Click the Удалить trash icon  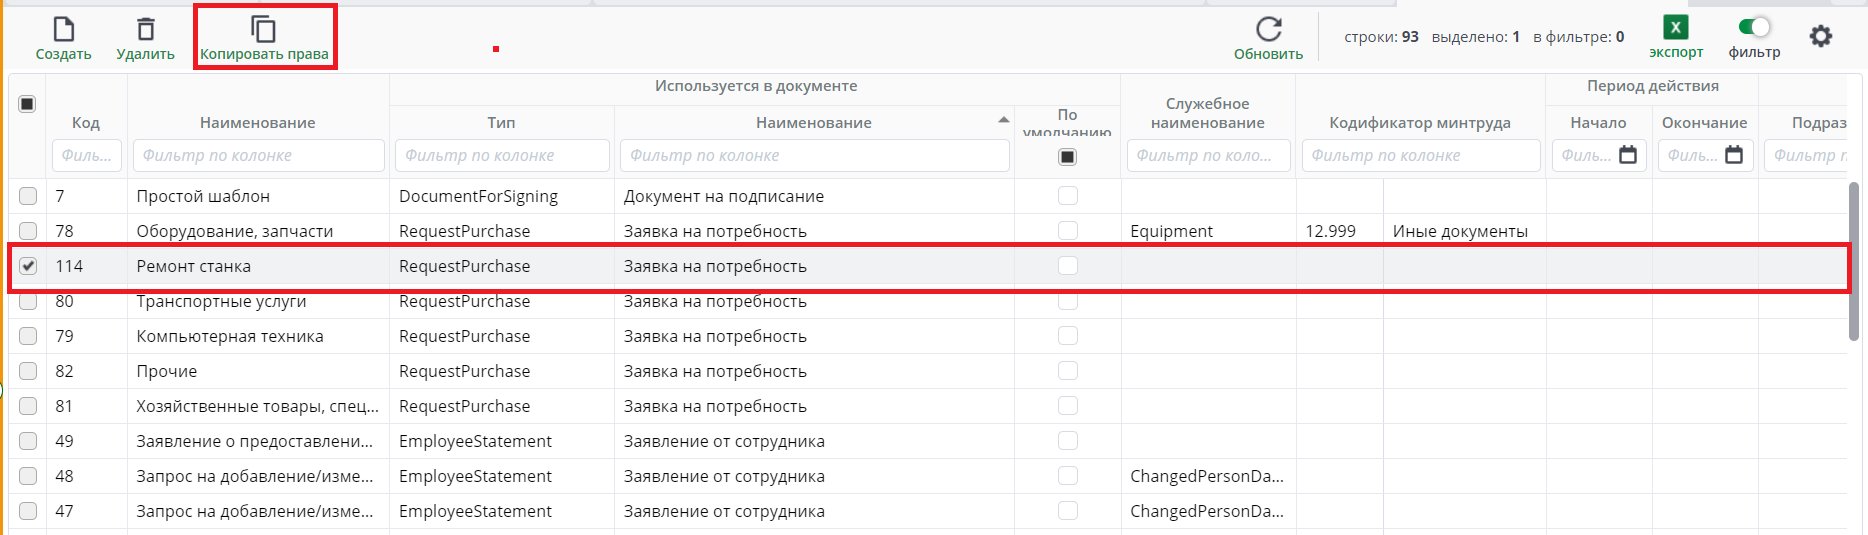click(x=145, y=30)
